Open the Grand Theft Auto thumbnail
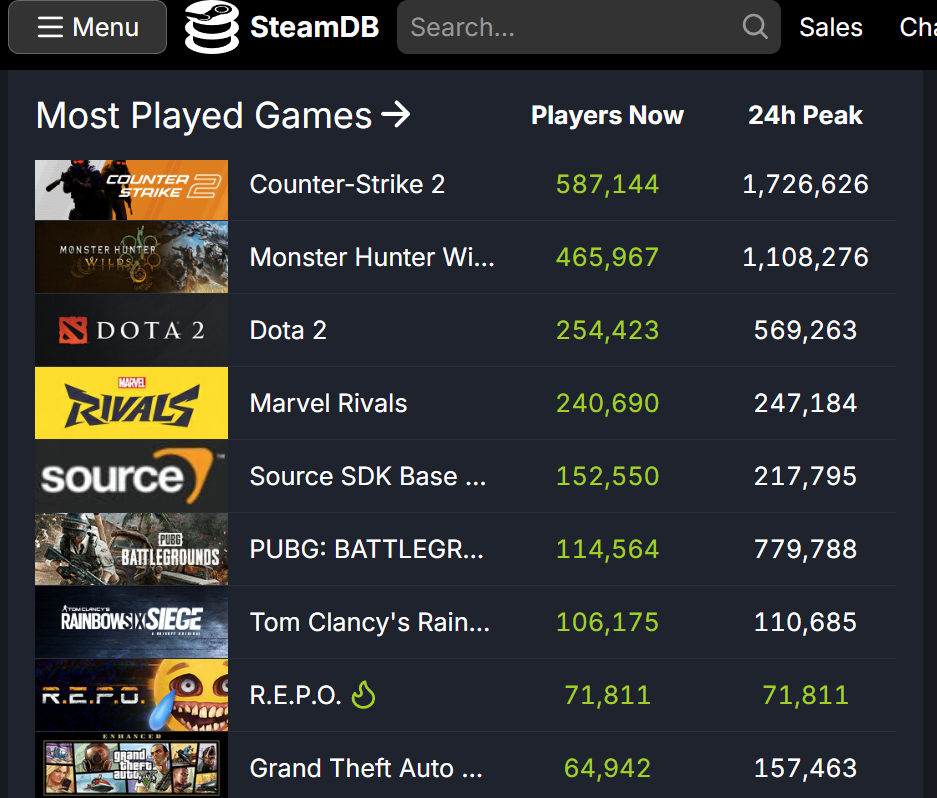 click(131, 765)
